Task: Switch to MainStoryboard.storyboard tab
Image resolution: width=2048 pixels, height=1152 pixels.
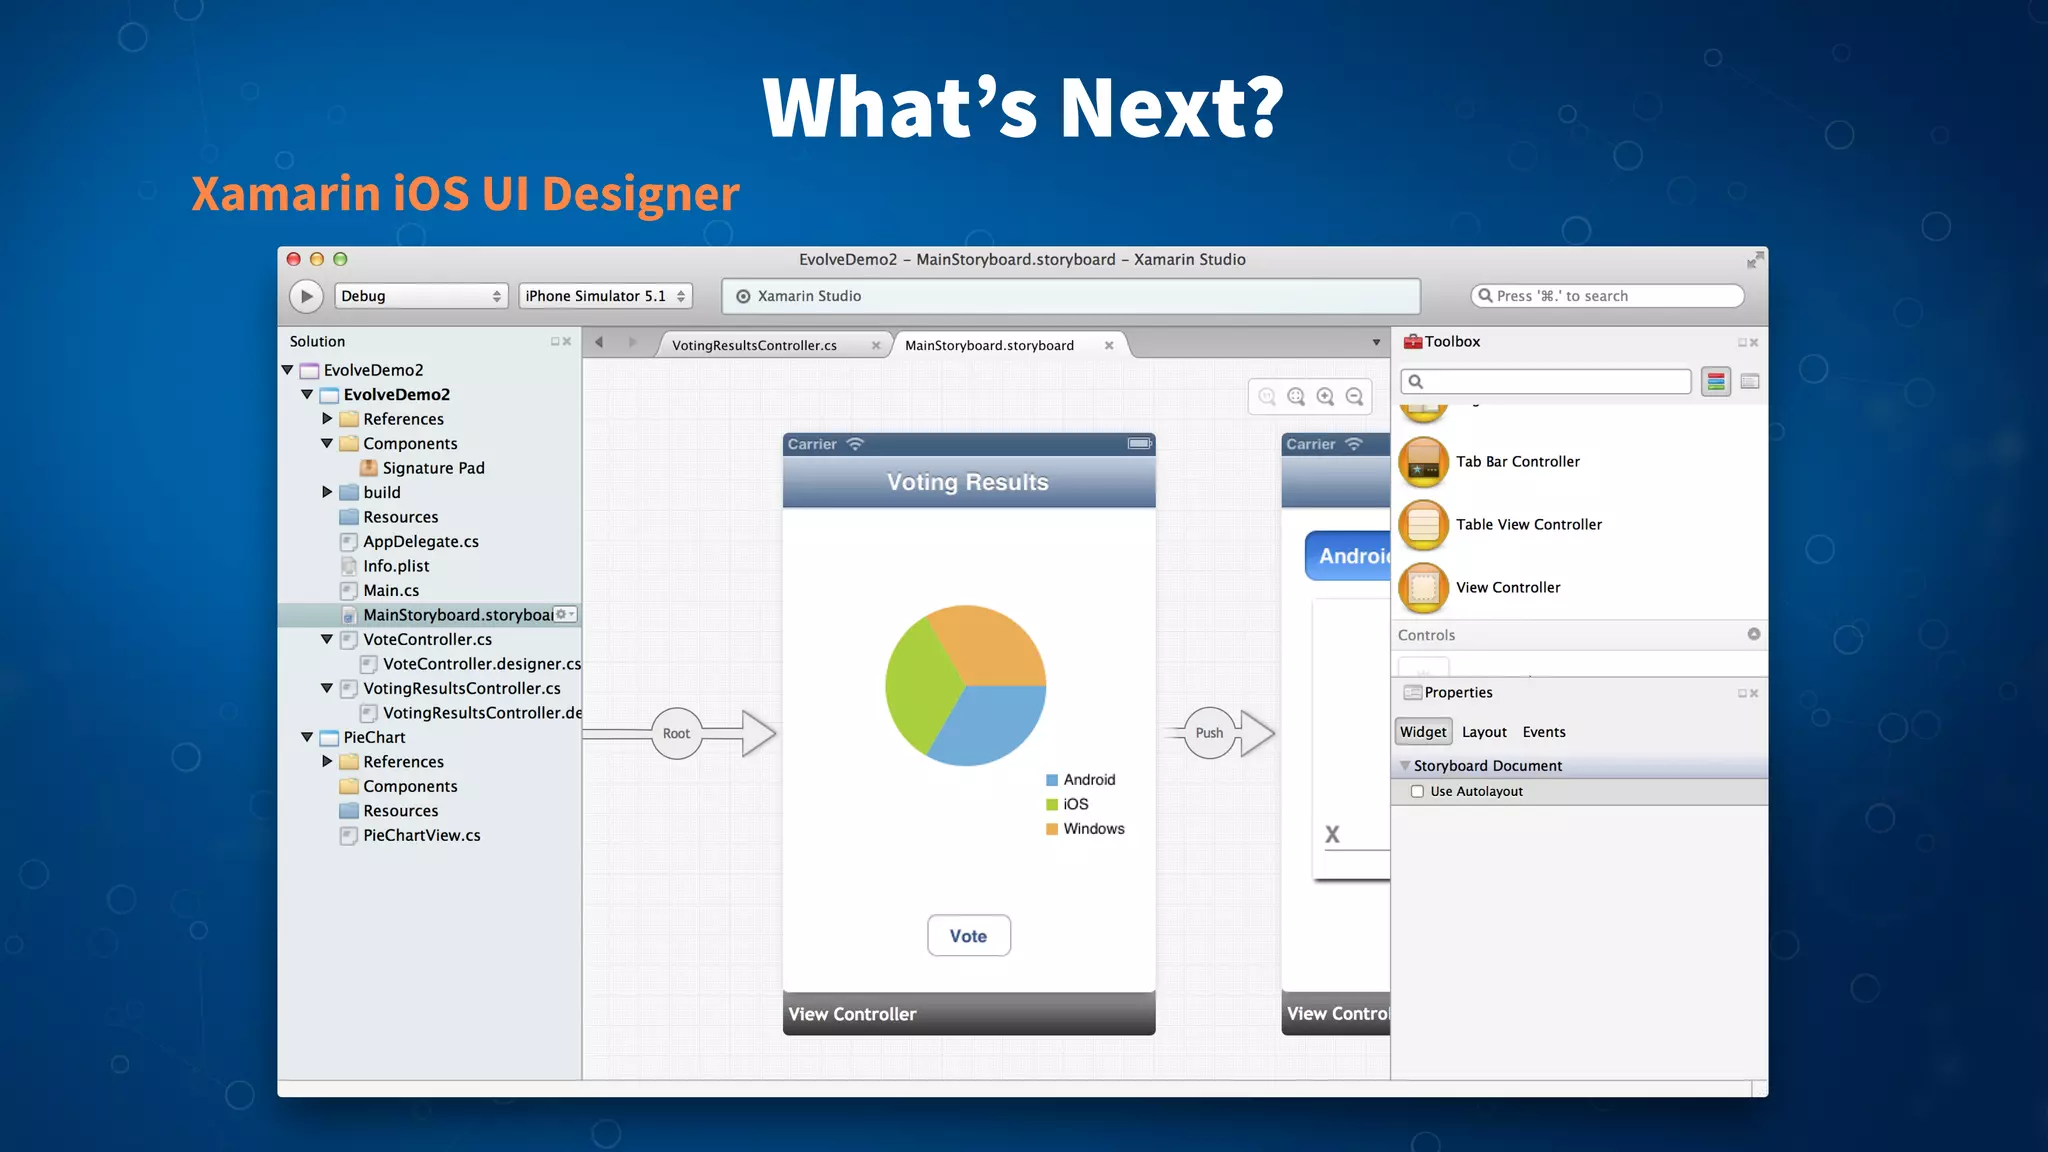Action: (x=989, y=345)
